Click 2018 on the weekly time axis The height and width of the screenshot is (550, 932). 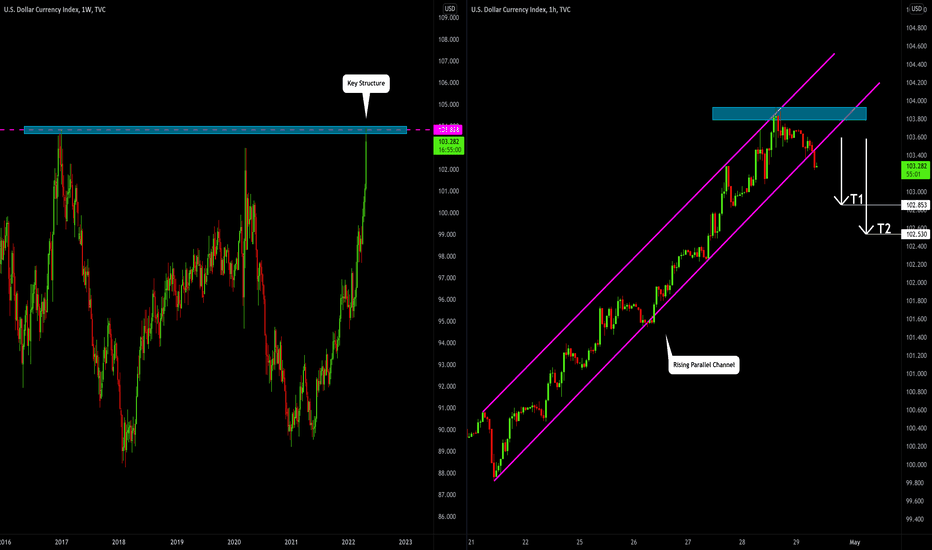coord(119,542)
